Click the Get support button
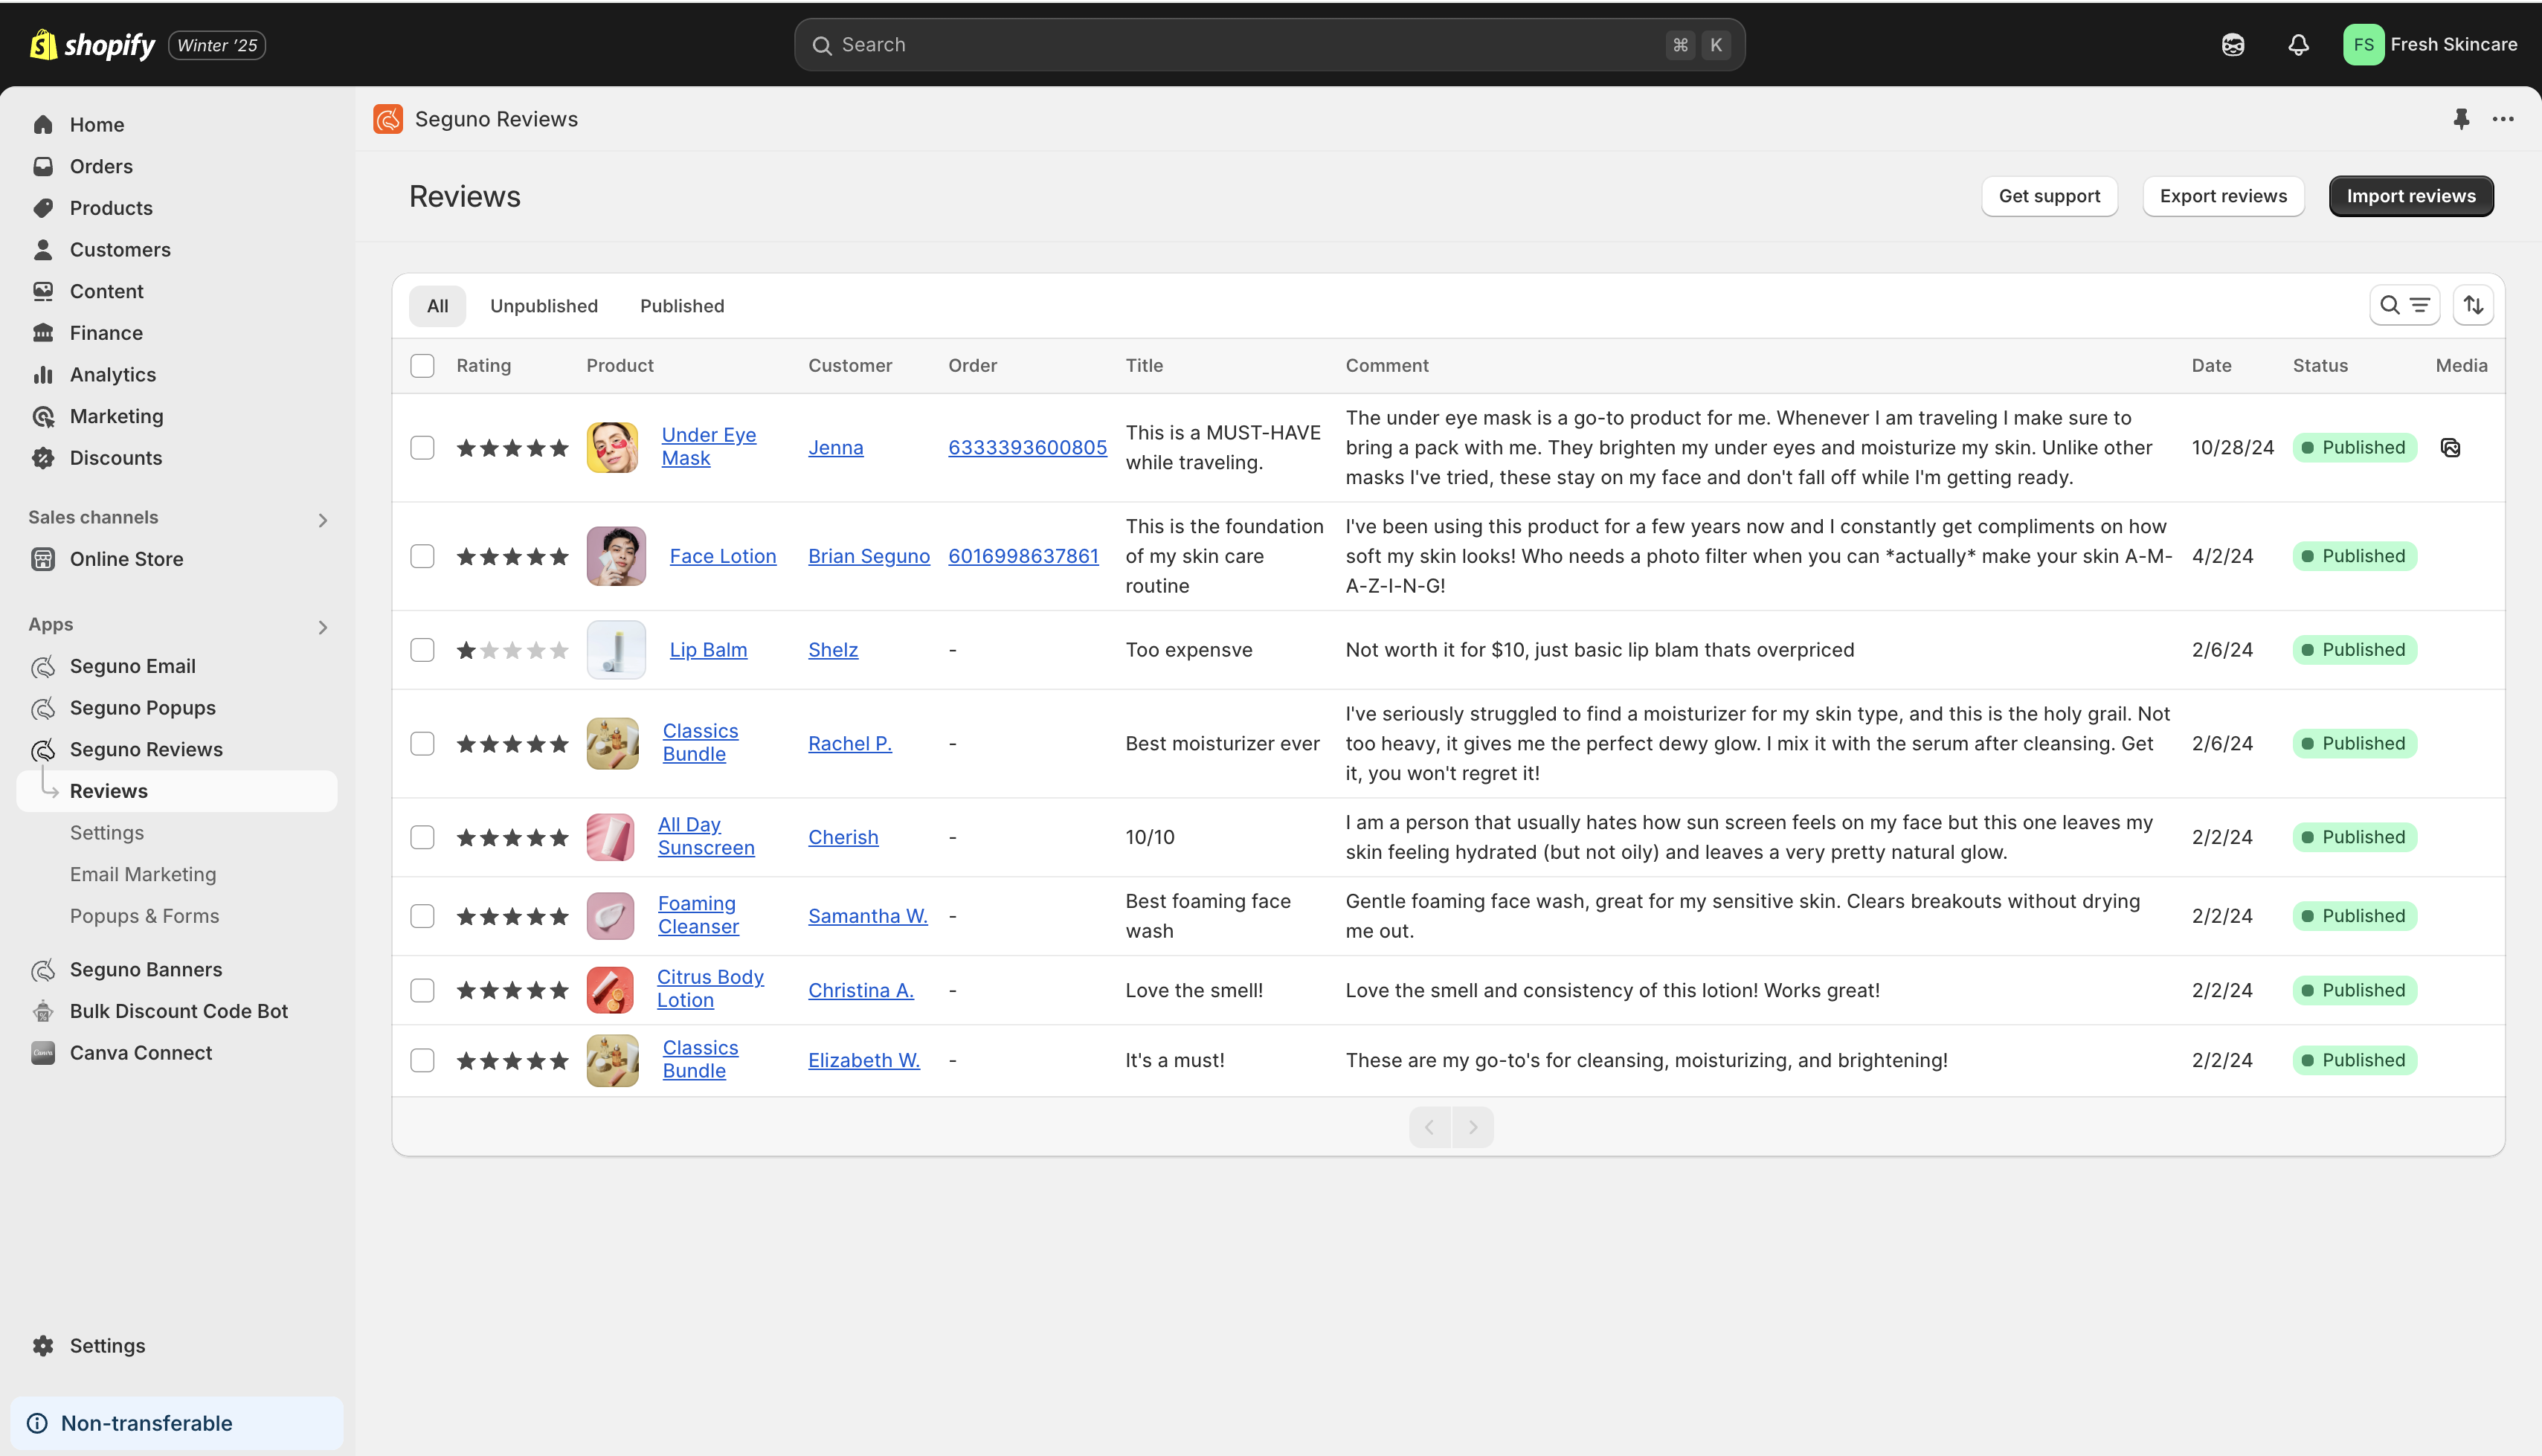The image size is (2542, 1456). [x=2049, y=196]
